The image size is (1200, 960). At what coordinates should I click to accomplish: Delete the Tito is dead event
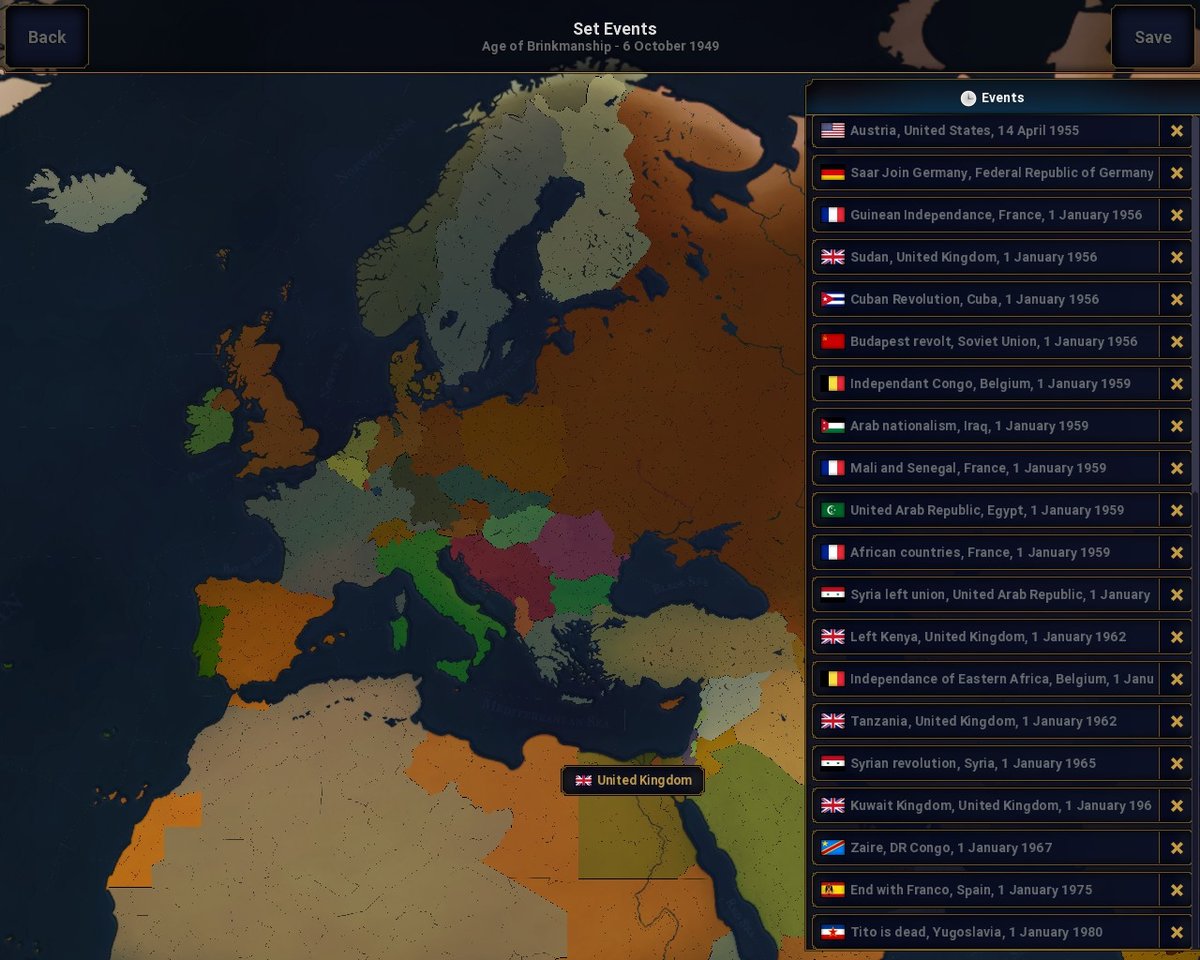click(1176, 932)
